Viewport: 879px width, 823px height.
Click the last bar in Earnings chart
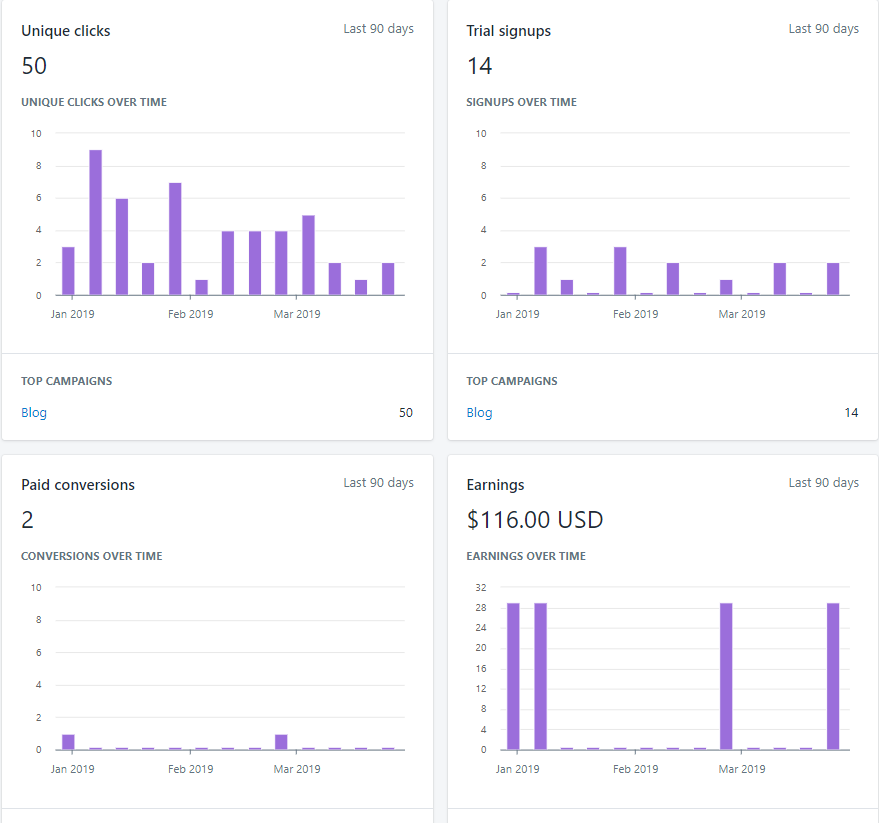(833, 676)
